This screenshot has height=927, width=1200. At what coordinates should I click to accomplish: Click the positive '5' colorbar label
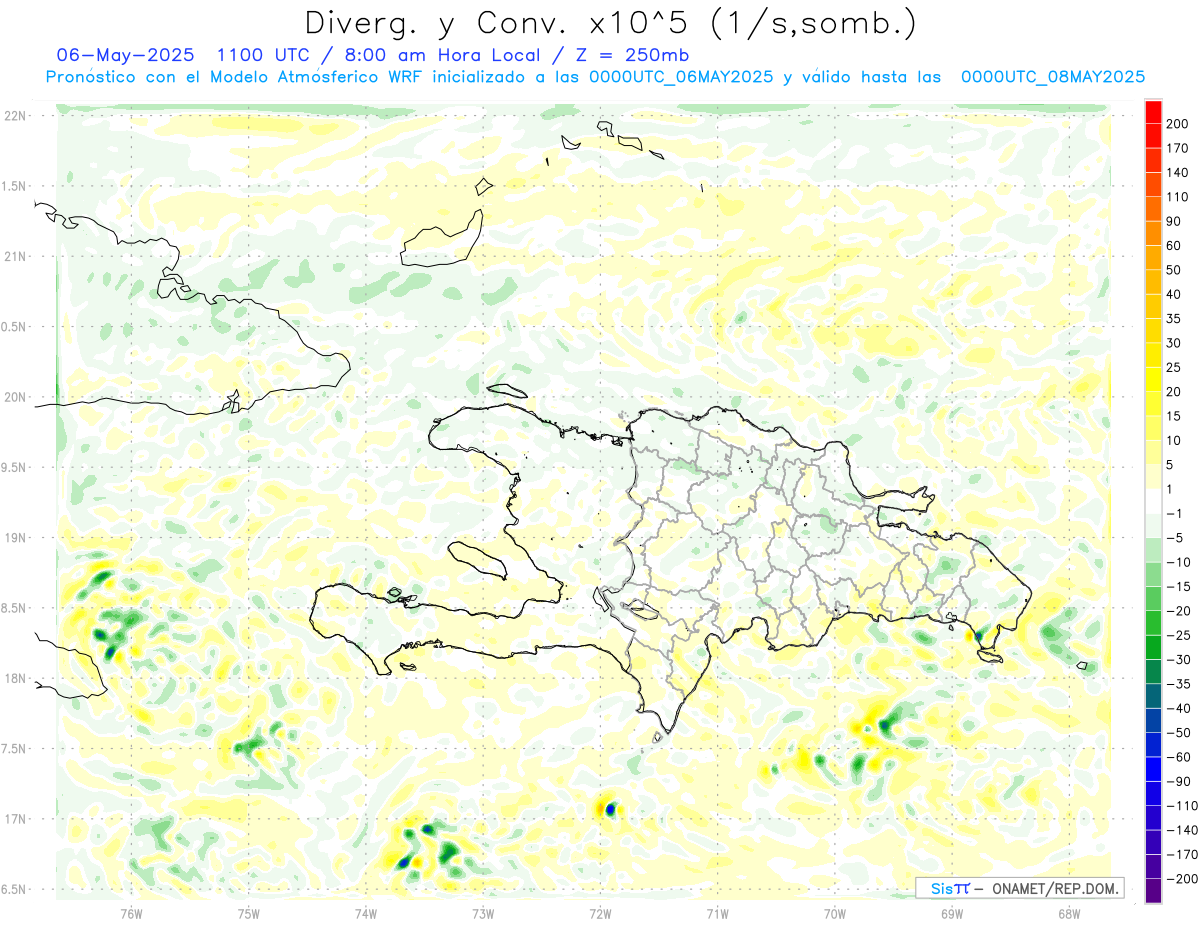1171,465
